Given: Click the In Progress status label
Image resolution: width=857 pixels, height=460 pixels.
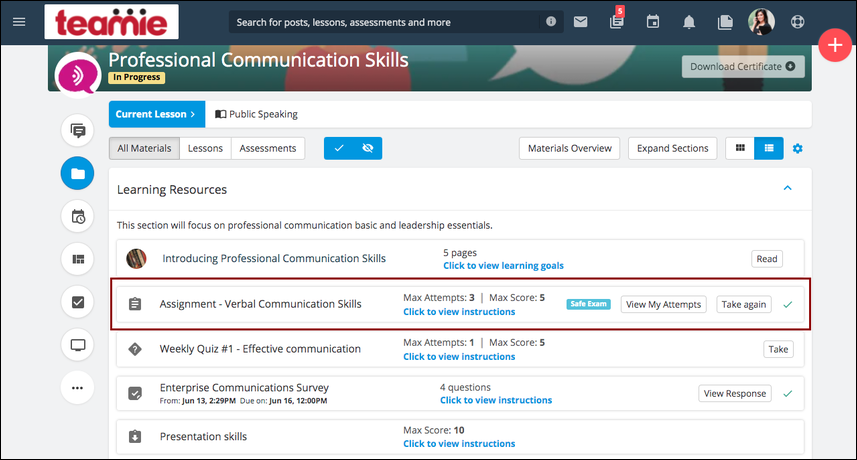Looking at the screenshot, I should tap(137, 77).
